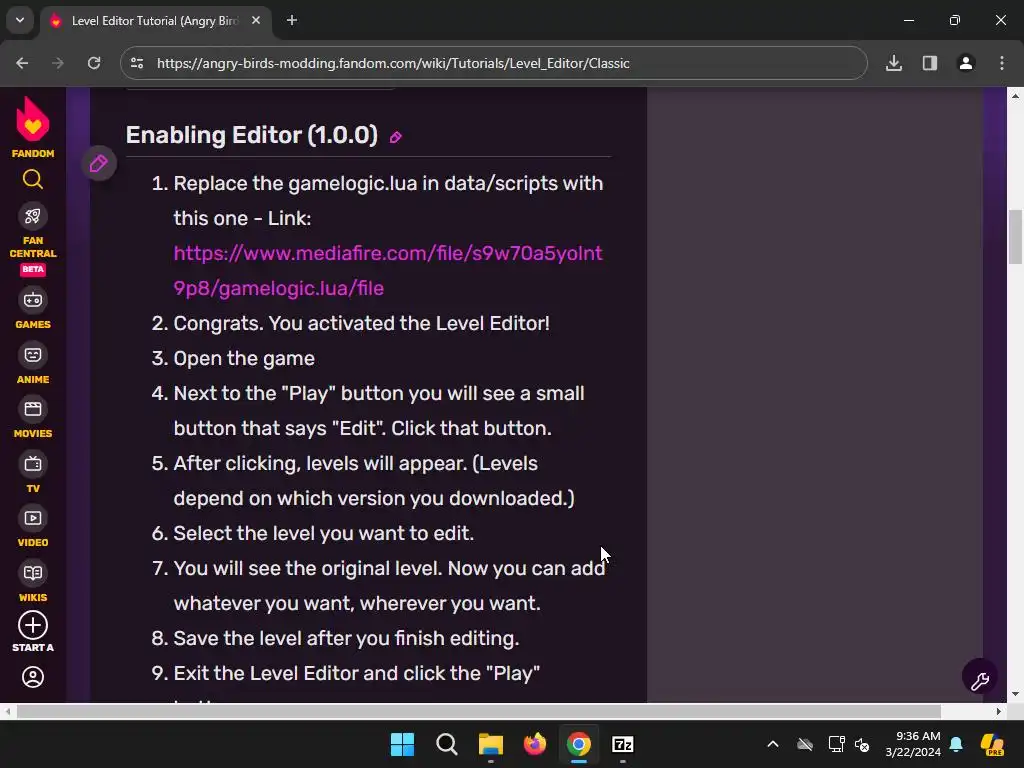Edit the Enabling Editor (1.0.0) section

pos(395,137)
